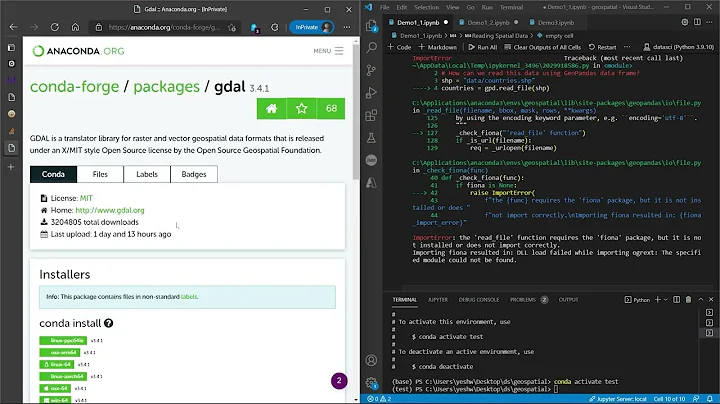The image size is (720, 404).
Task: Click the Cell 10 of 10 status
Action: [669, 399]
